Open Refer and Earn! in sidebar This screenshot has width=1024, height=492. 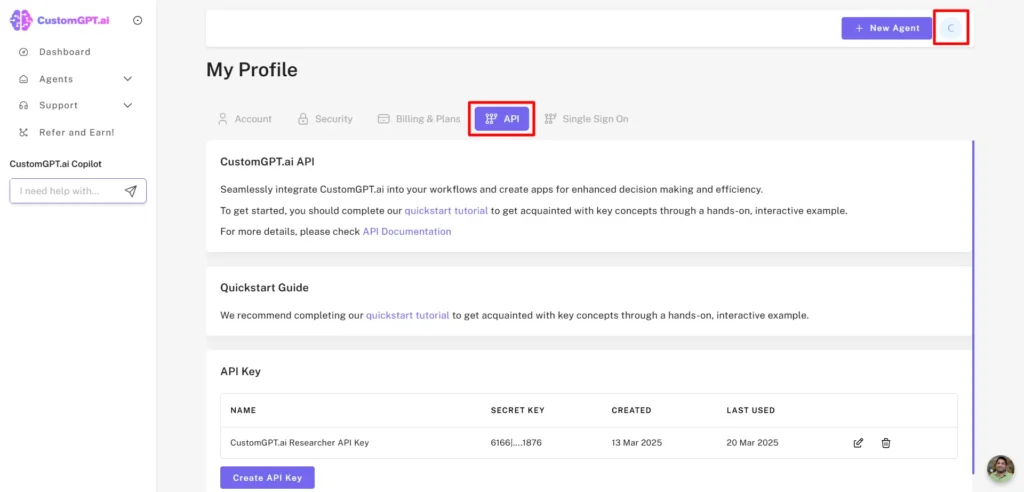76,132
